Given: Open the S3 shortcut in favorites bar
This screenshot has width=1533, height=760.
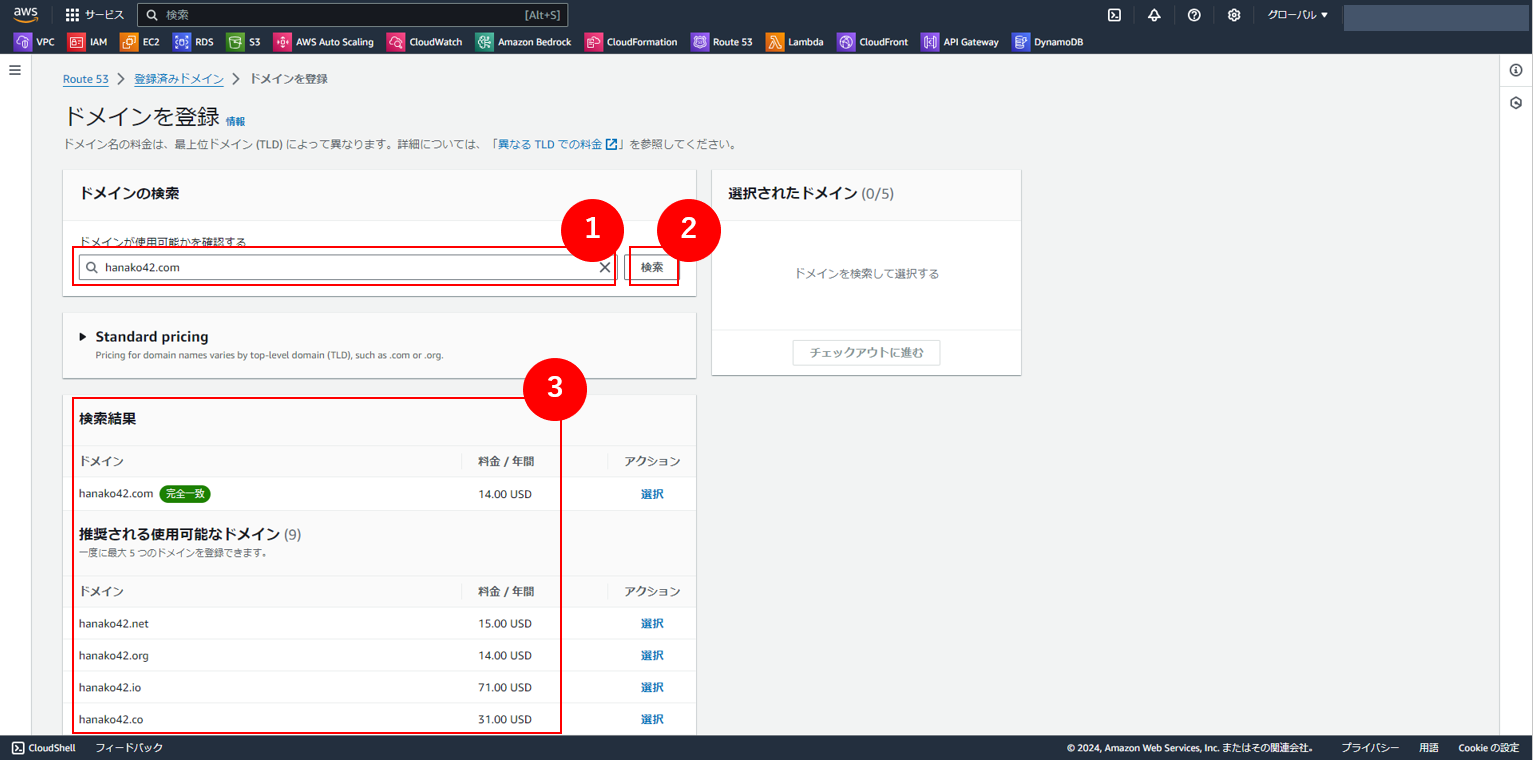Looking at the screenshot, I should pyautogui.click(x=244, y=42).
